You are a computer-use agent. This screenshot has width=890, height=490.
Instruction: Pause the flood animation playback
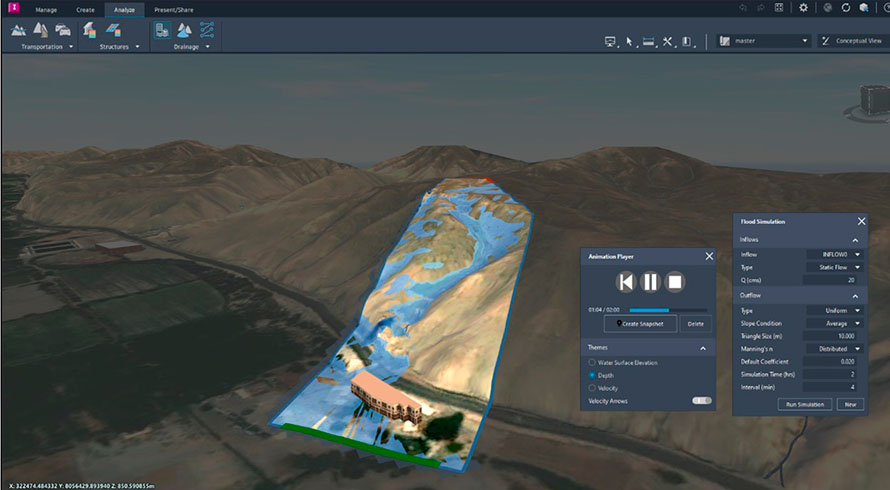click(x=650, y=282)
